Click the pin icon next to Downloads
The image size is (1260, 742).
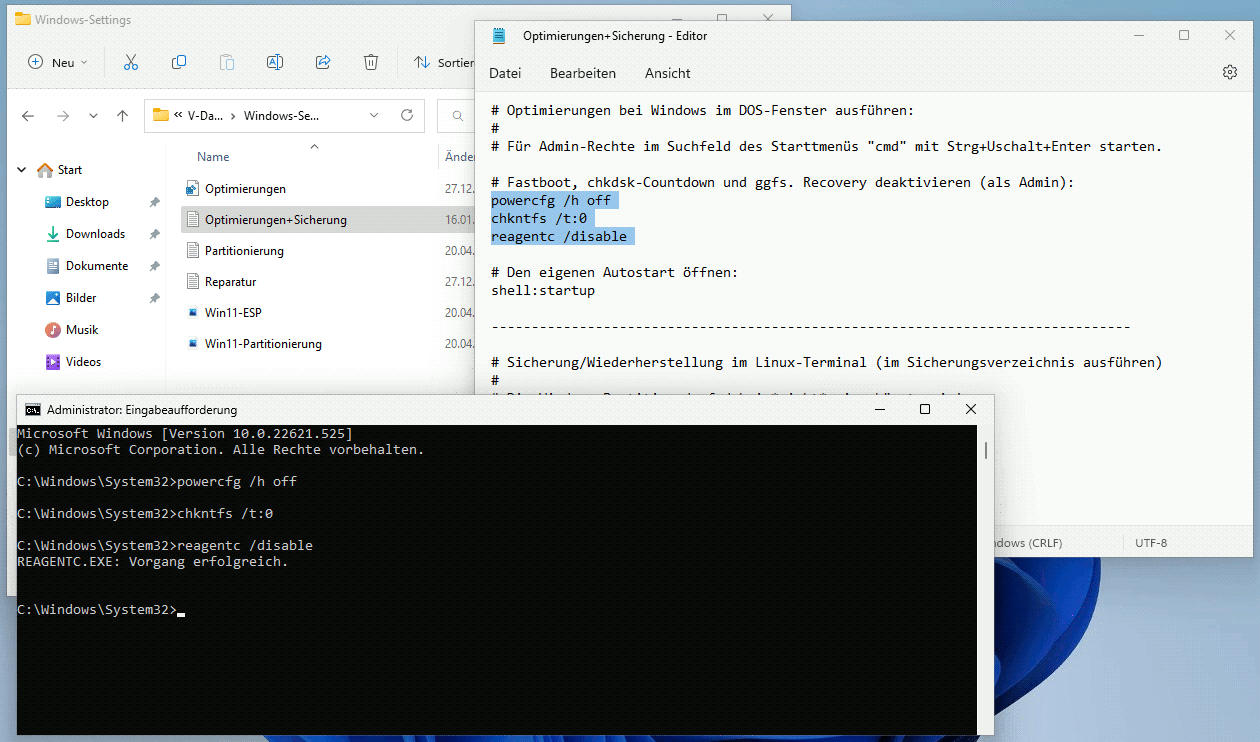click(x=154, y=234)
